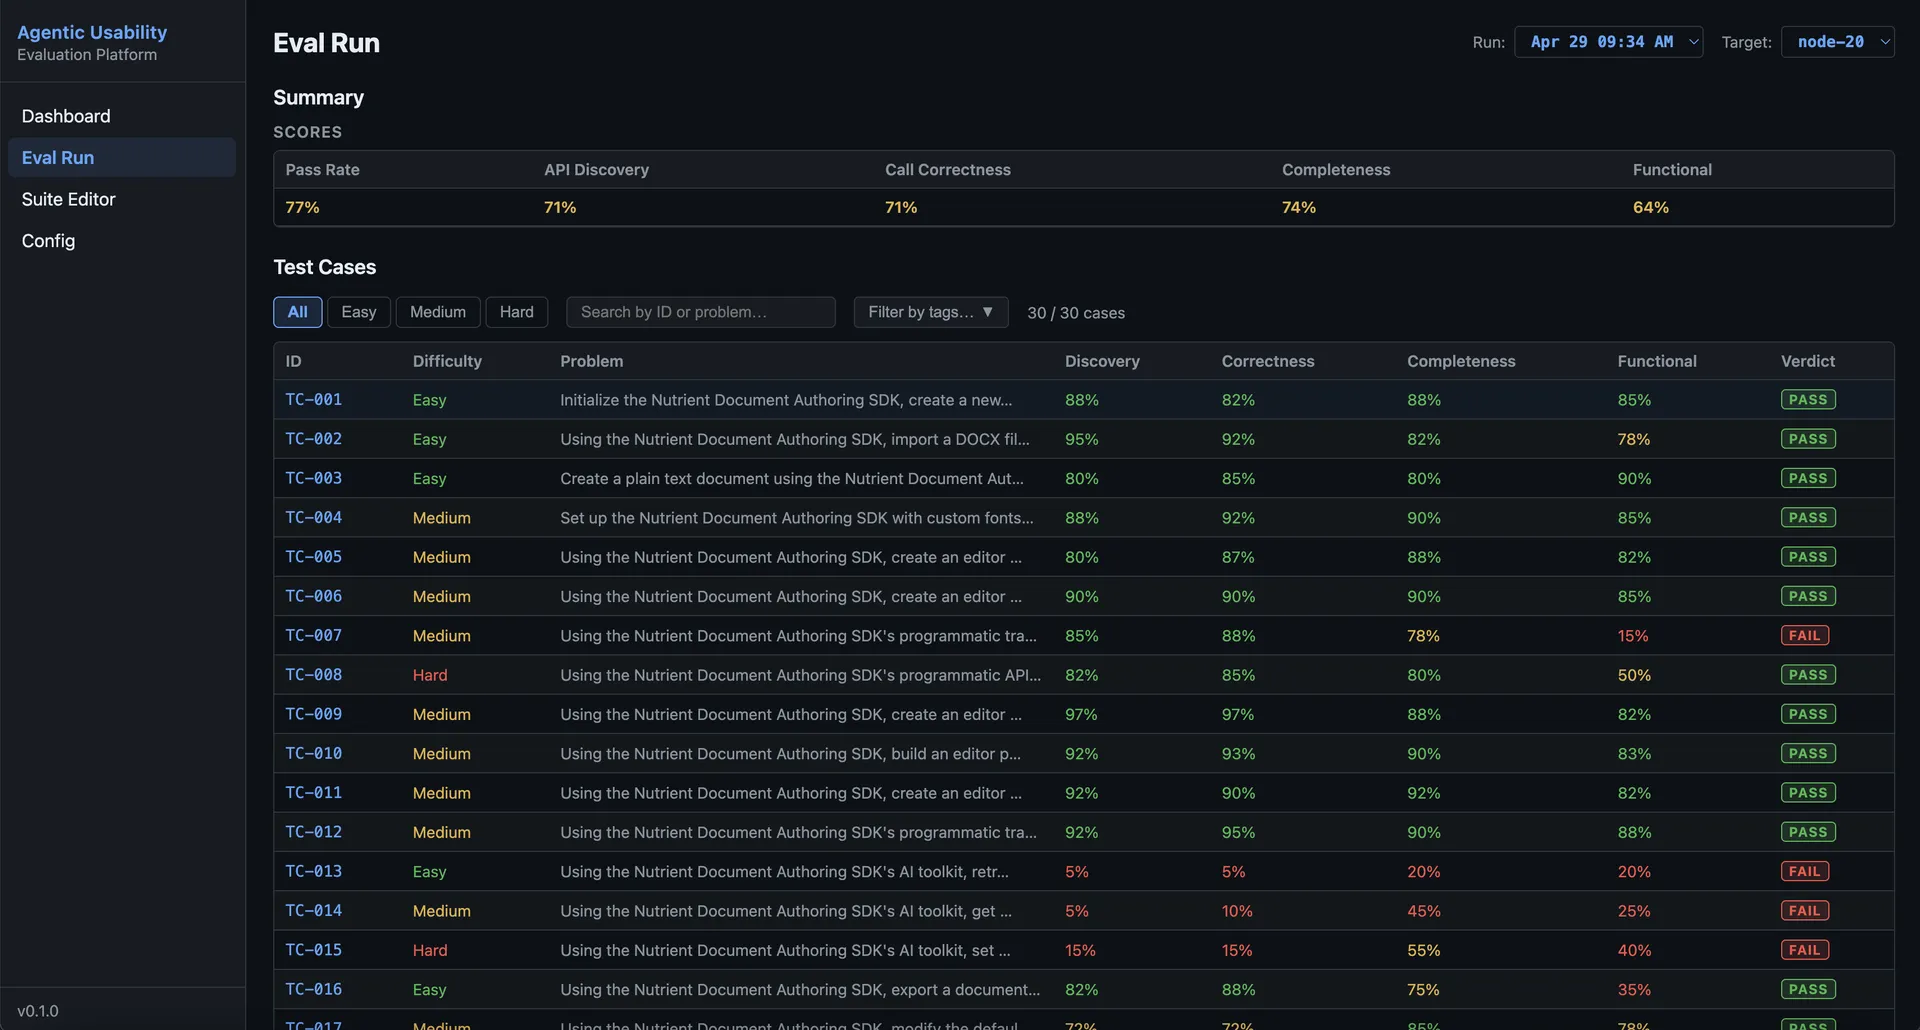Open test case TC-002
Screen dimensions: 1920x1030
(314, 439)
